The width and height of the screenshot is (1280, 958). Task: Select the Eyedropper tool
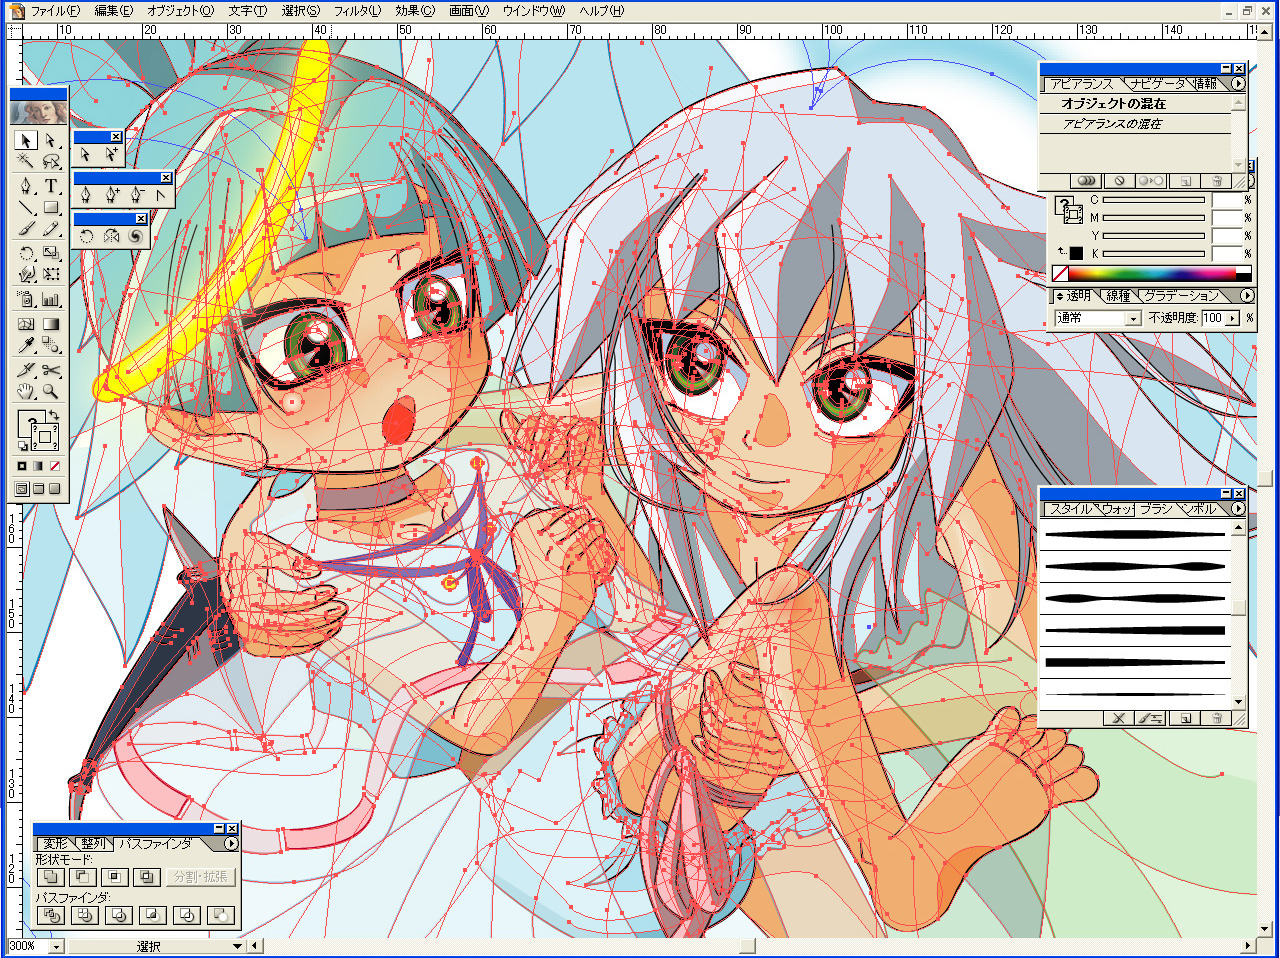pyautogui.click(x=26, y=345)
